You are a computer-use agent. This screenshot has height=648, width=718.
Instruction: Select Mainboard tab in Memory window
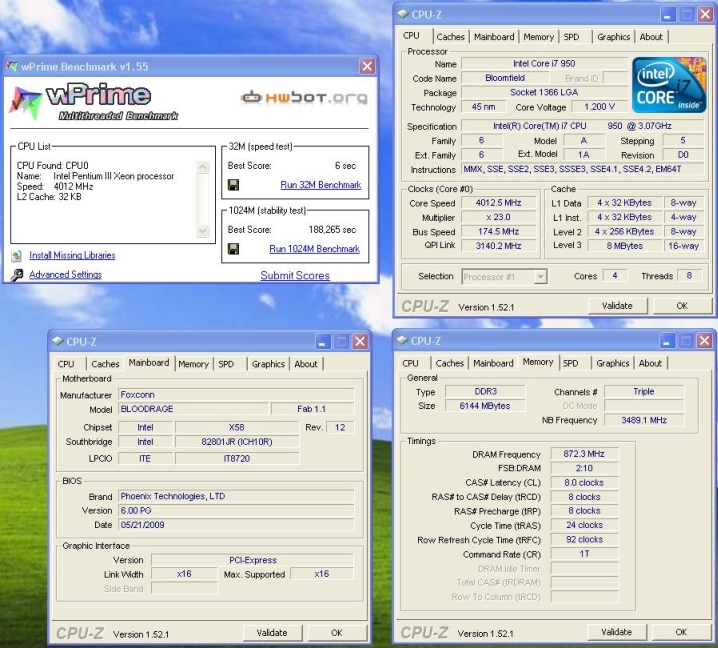493,363
